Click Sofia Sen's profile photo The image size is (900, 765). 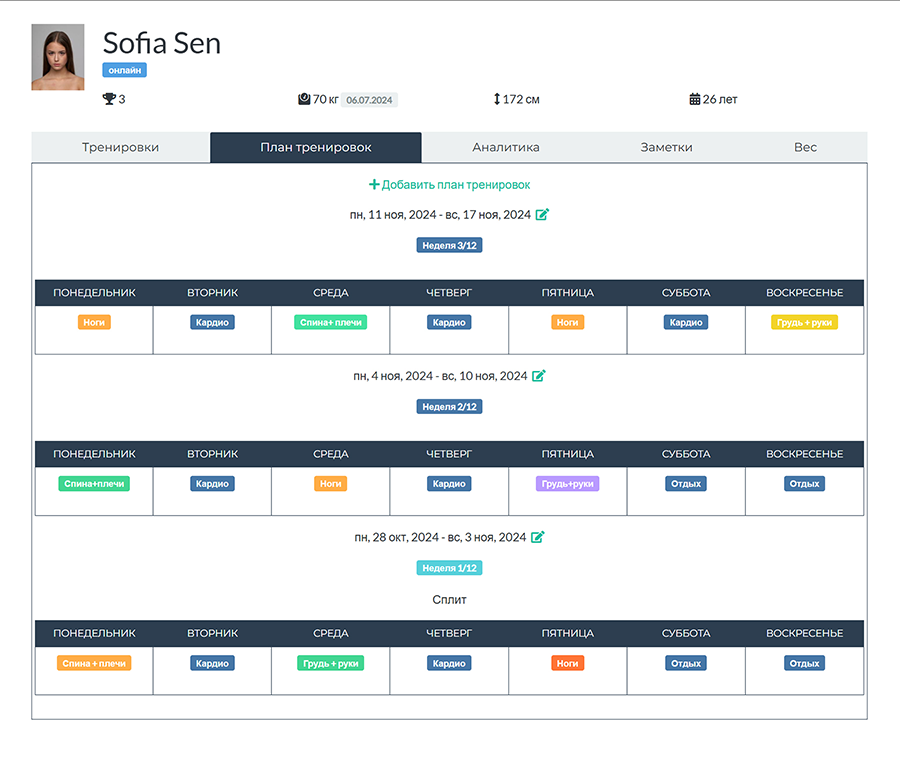(58, 57)
